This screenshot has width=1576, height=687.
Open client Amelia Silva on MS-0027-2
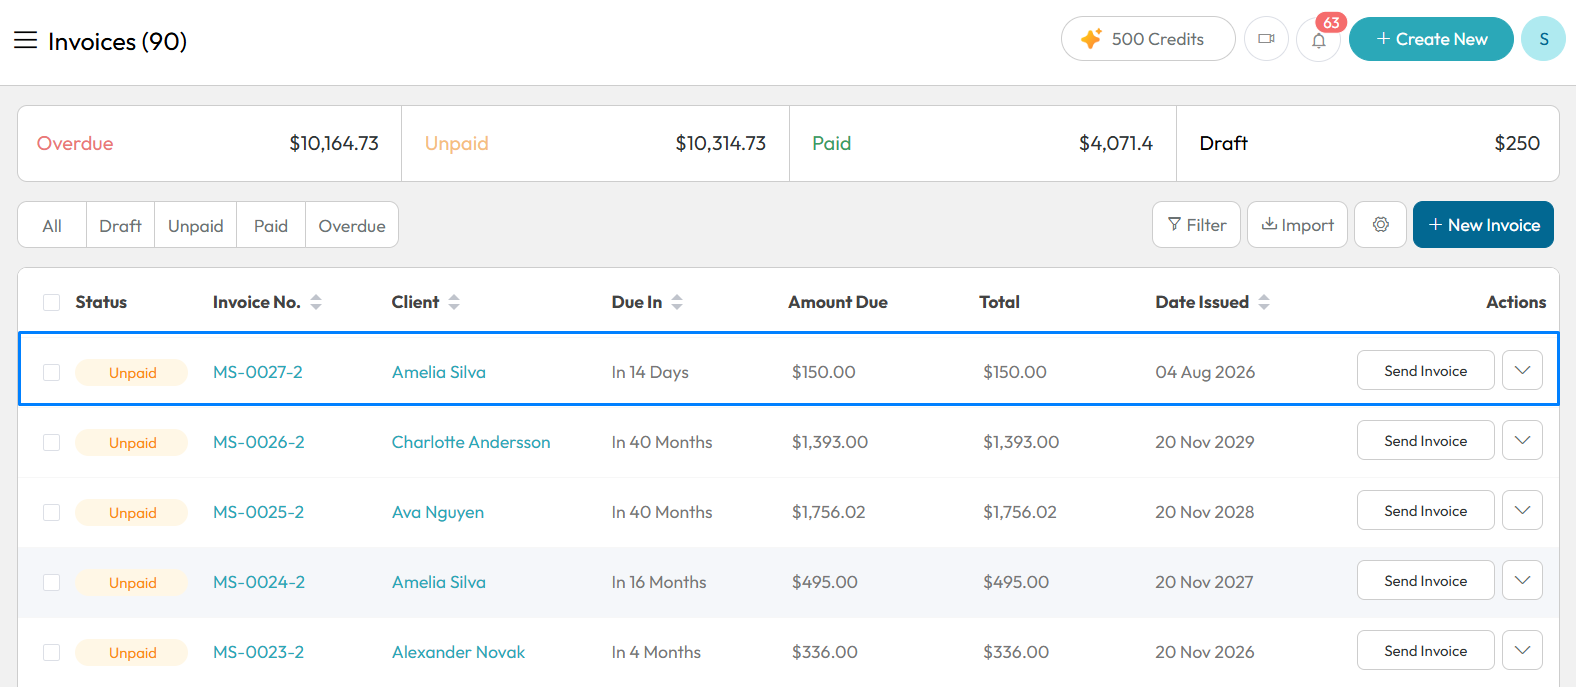tap(439, 372)
